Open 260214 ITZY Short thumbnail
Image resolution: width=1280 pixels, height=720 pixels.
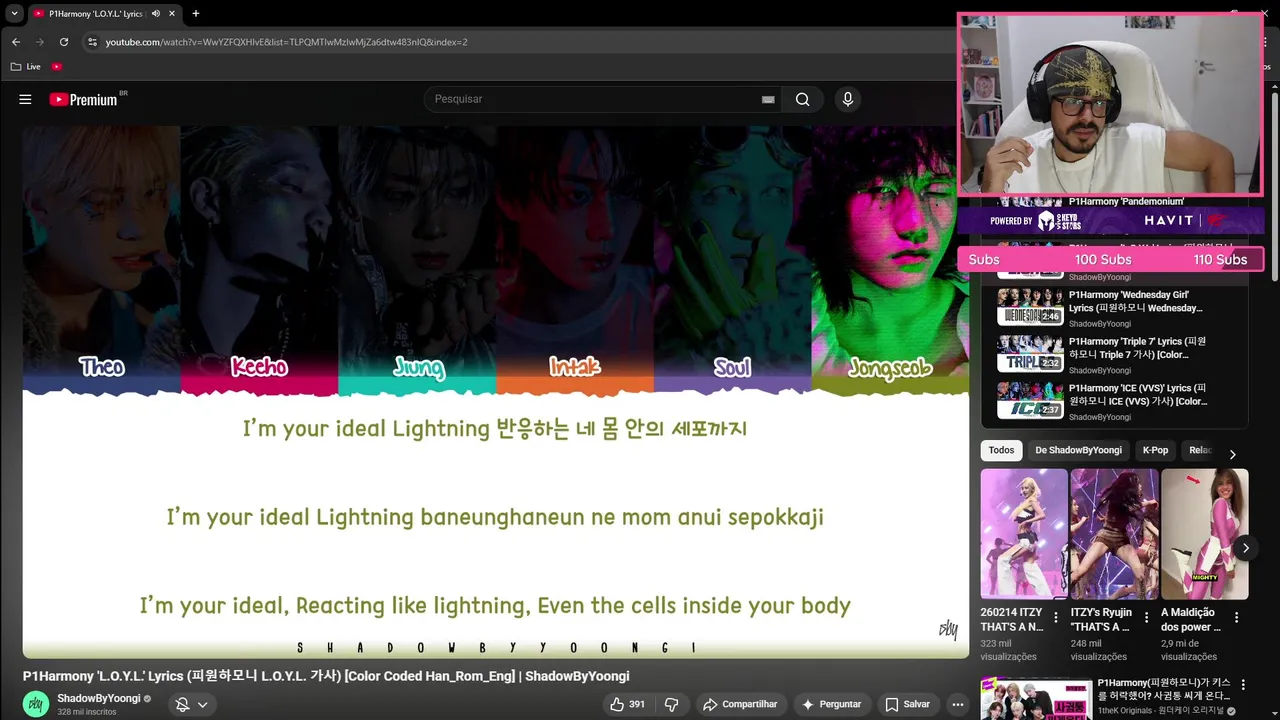[x=1024, y=534]
